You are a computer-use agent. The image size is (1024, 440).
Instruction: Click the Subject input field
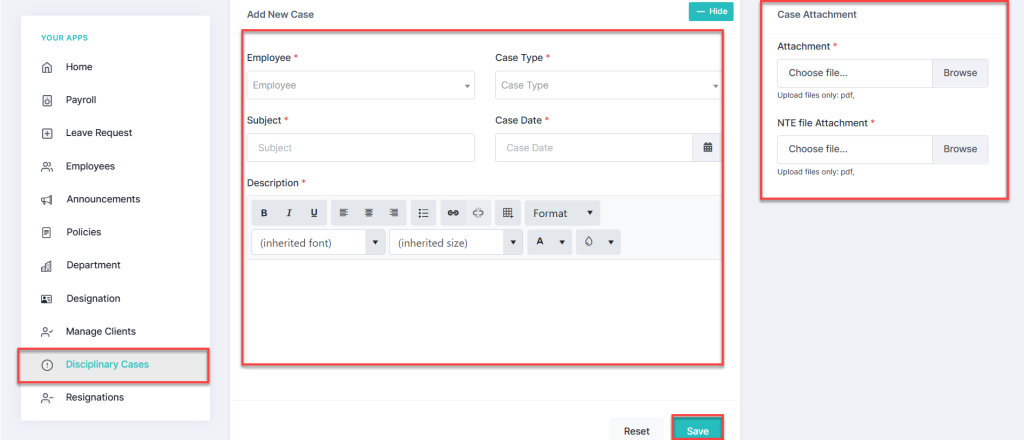(x=360, y=148)
